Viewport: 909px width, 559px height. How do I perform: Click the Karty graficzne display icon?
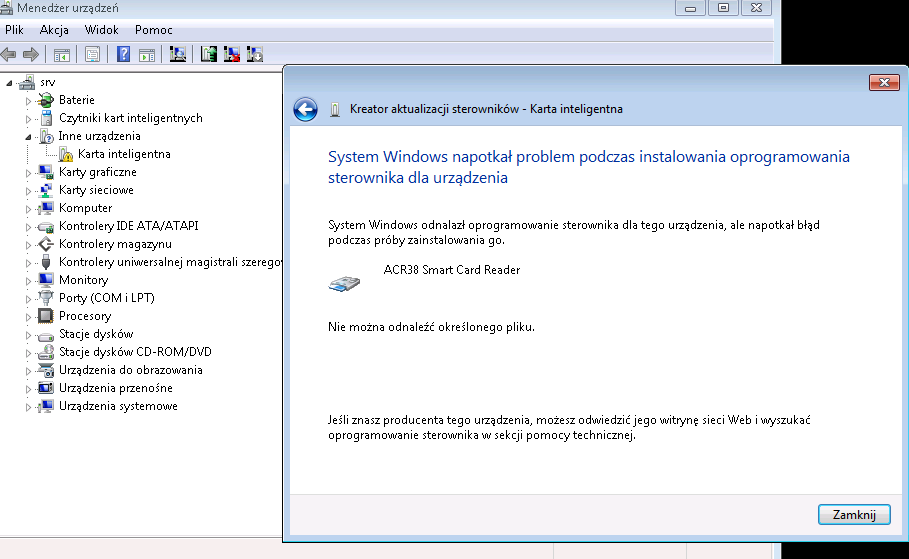tap(45, 172)
